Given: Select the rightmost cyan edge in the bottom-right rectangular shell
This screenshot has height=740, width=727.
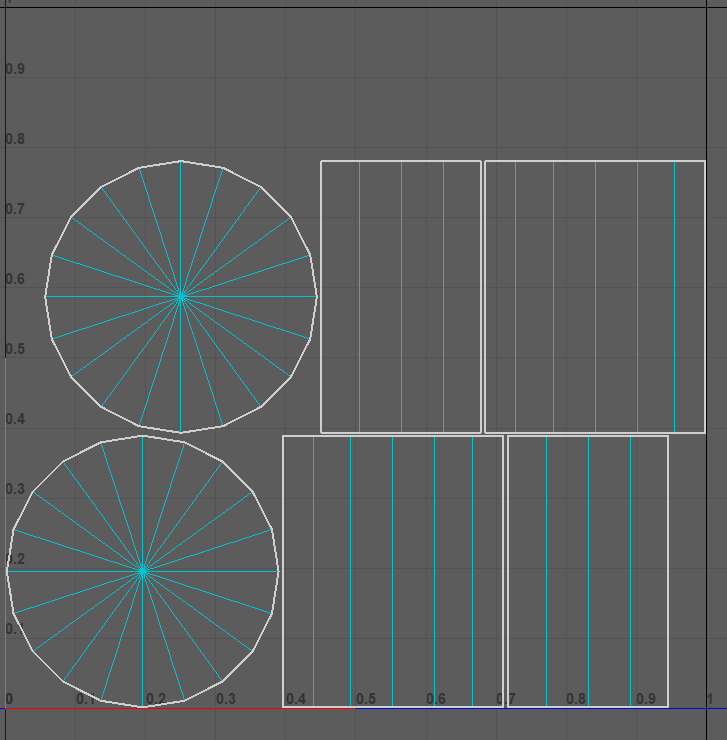Looking at the screenshot, I should 630,571.
